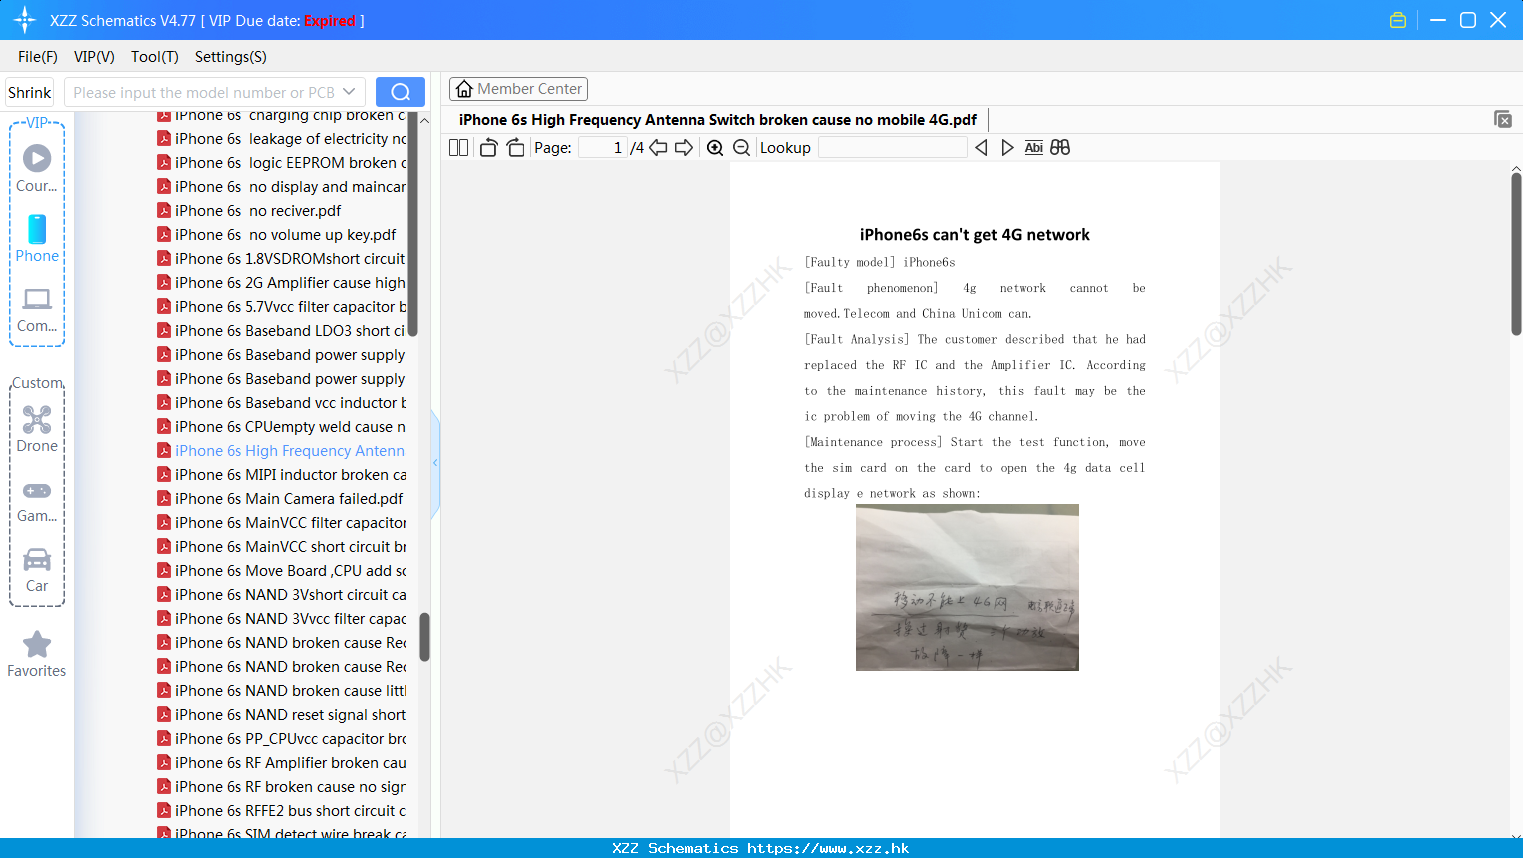
Task: Click the Lookup text field
Action: (x=893, y=147)
